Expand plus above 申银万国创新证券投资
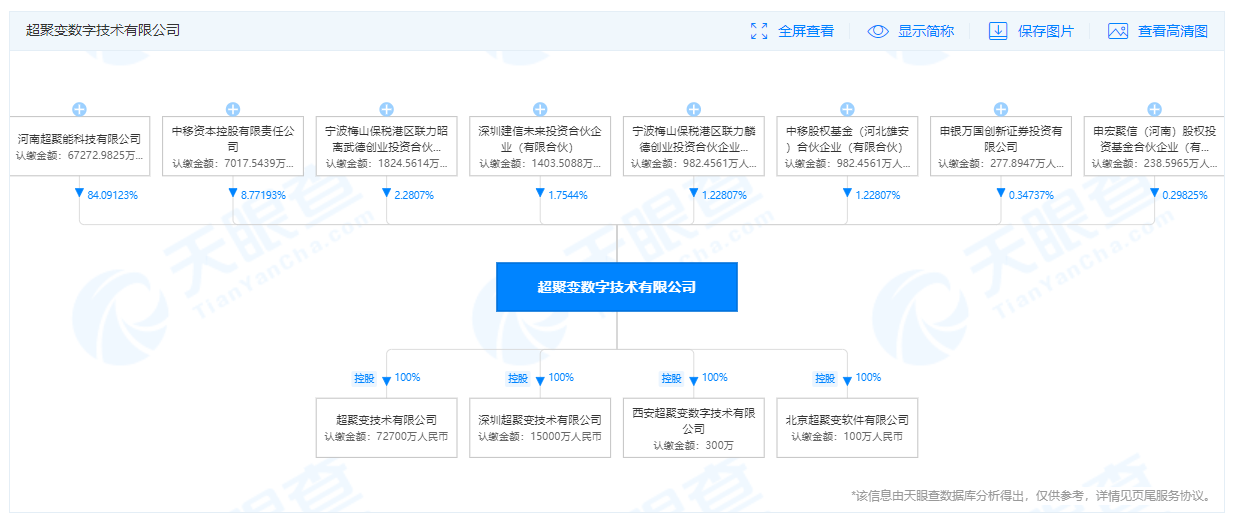This screenshot has height=524, width=1238. [x=1000, y=109]
